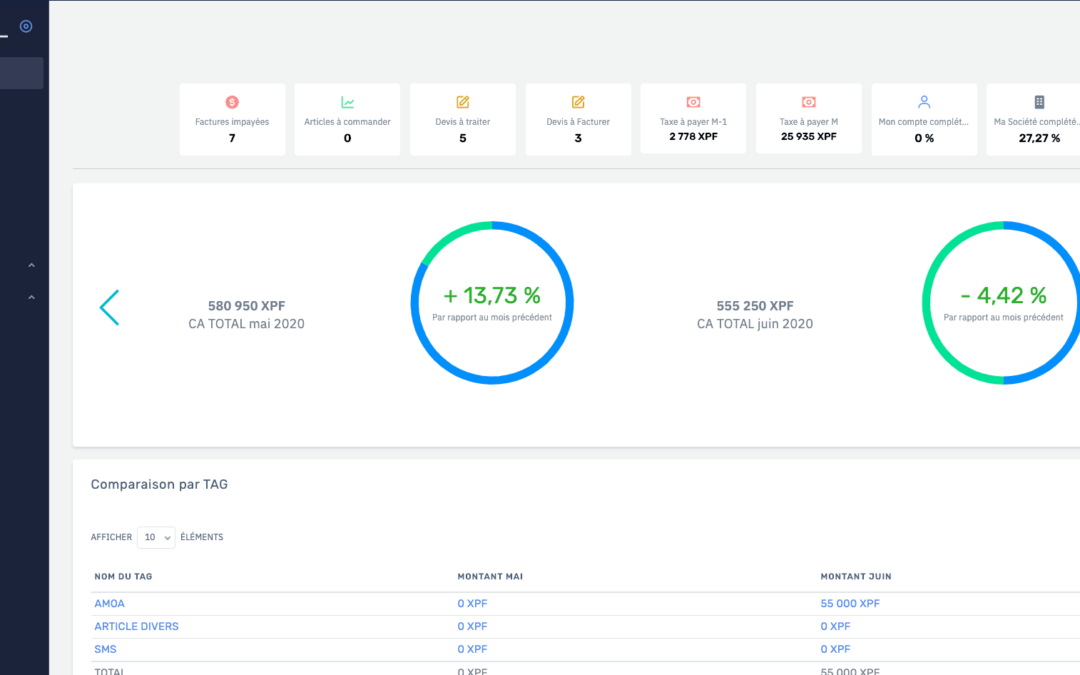1080x675 pixels.
Task: Open the AMOA tag link
Action: (x=109, y=604)
